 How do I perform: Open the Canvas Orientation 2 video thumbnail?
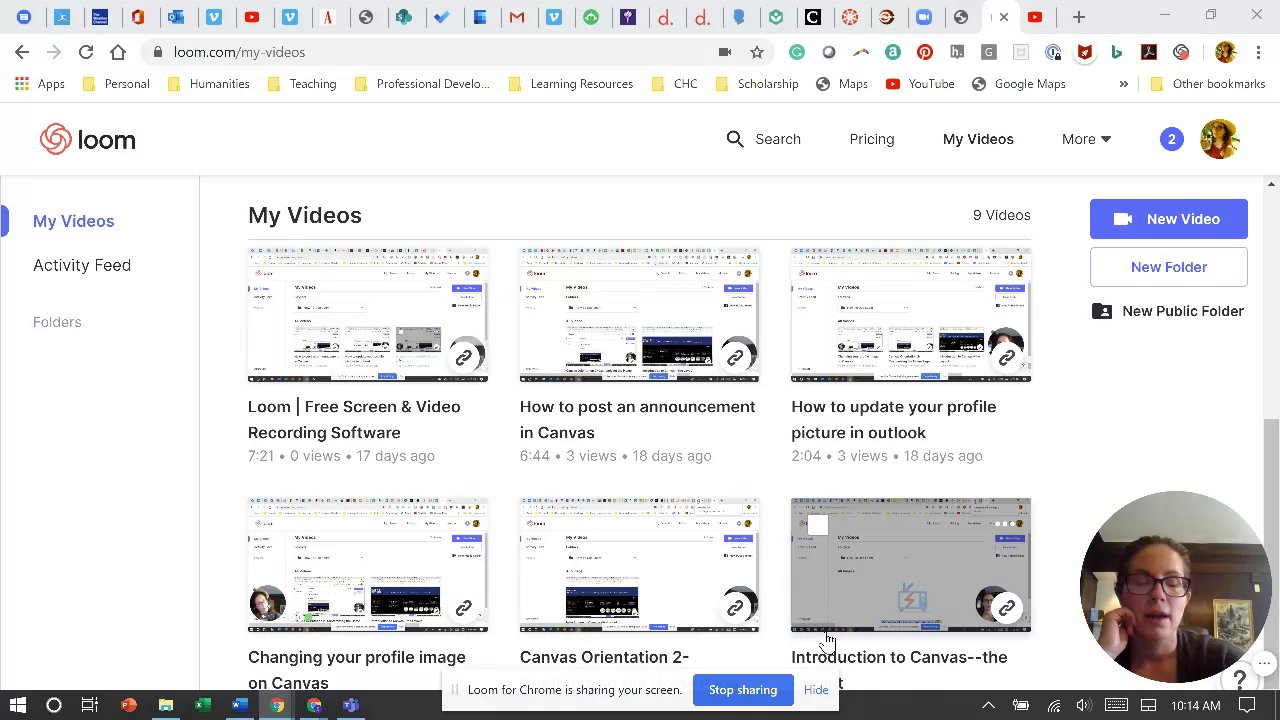640,565
